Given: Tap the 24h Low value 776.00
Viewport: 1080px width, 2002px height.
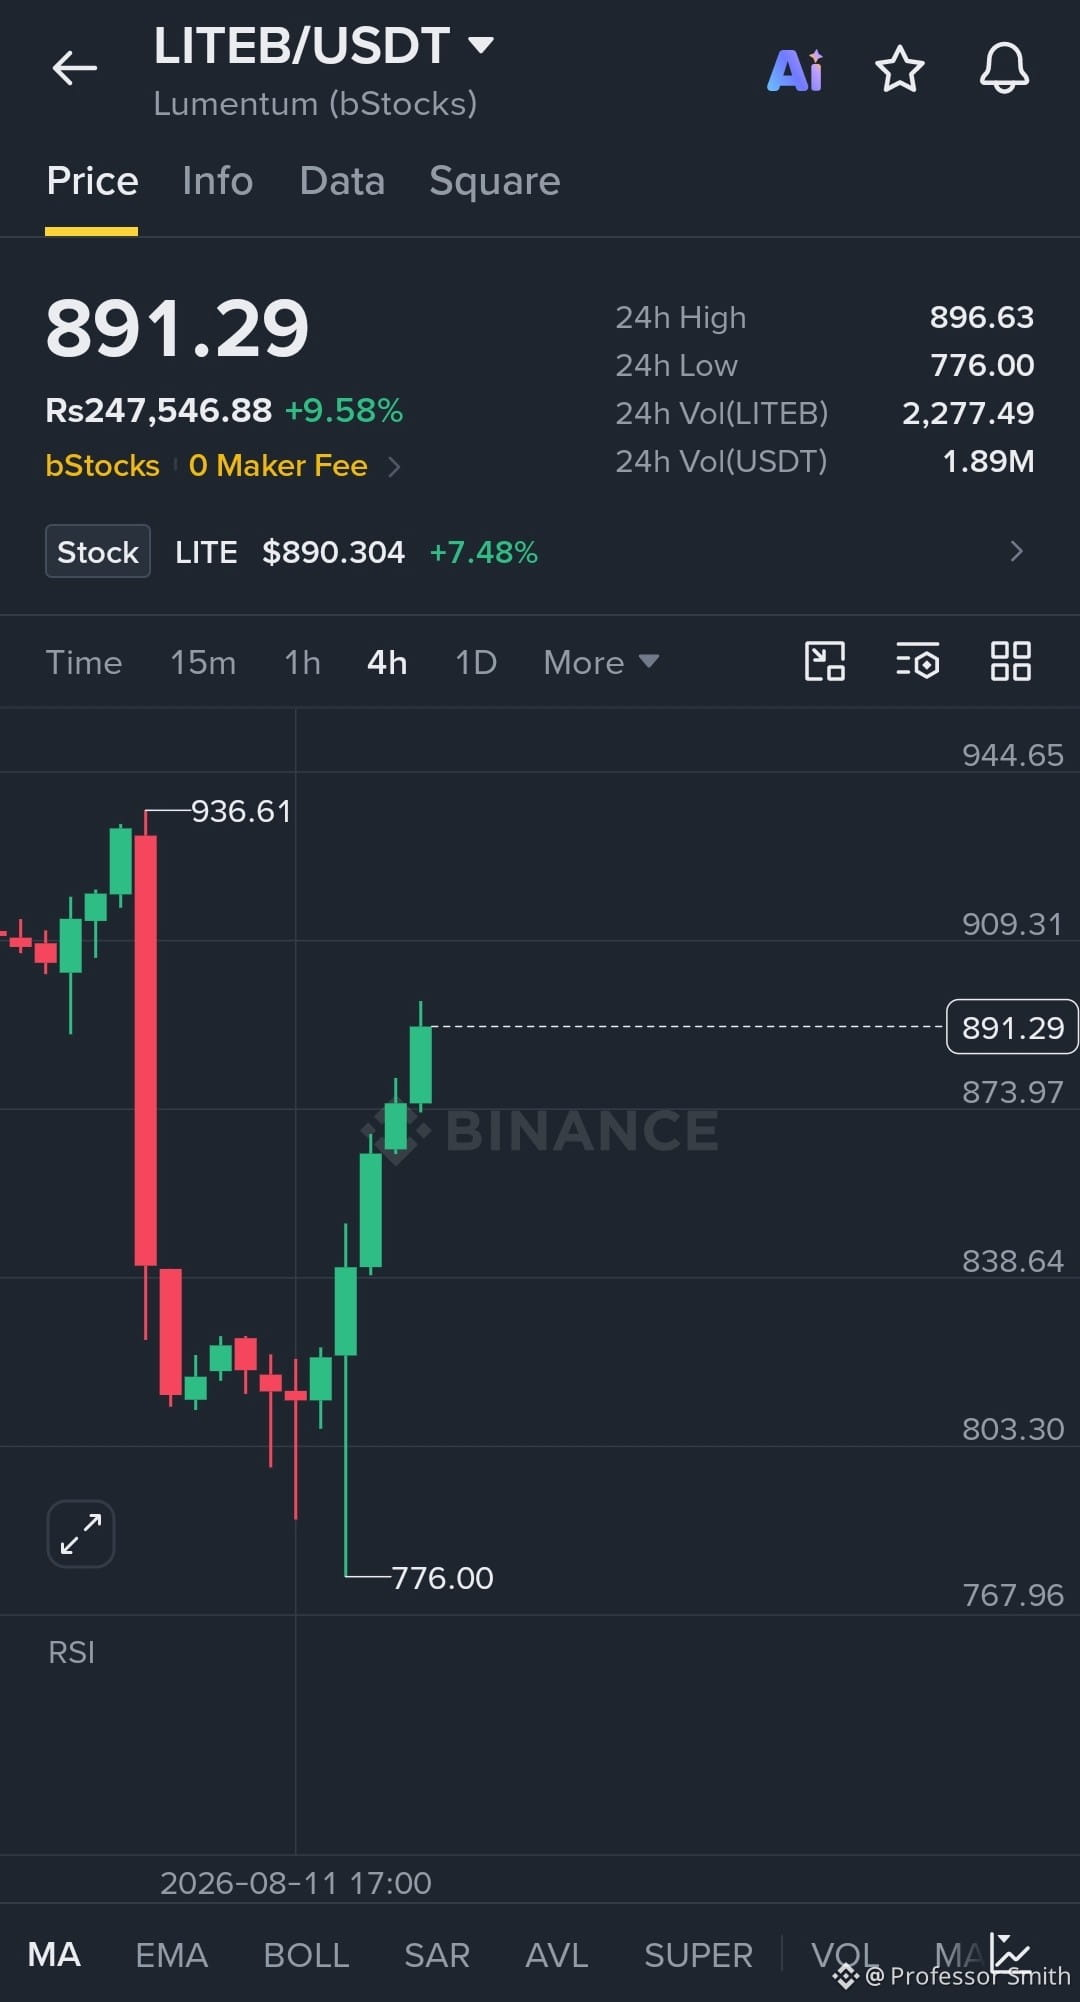Looking at the screenshot, I should coord(982,365).
